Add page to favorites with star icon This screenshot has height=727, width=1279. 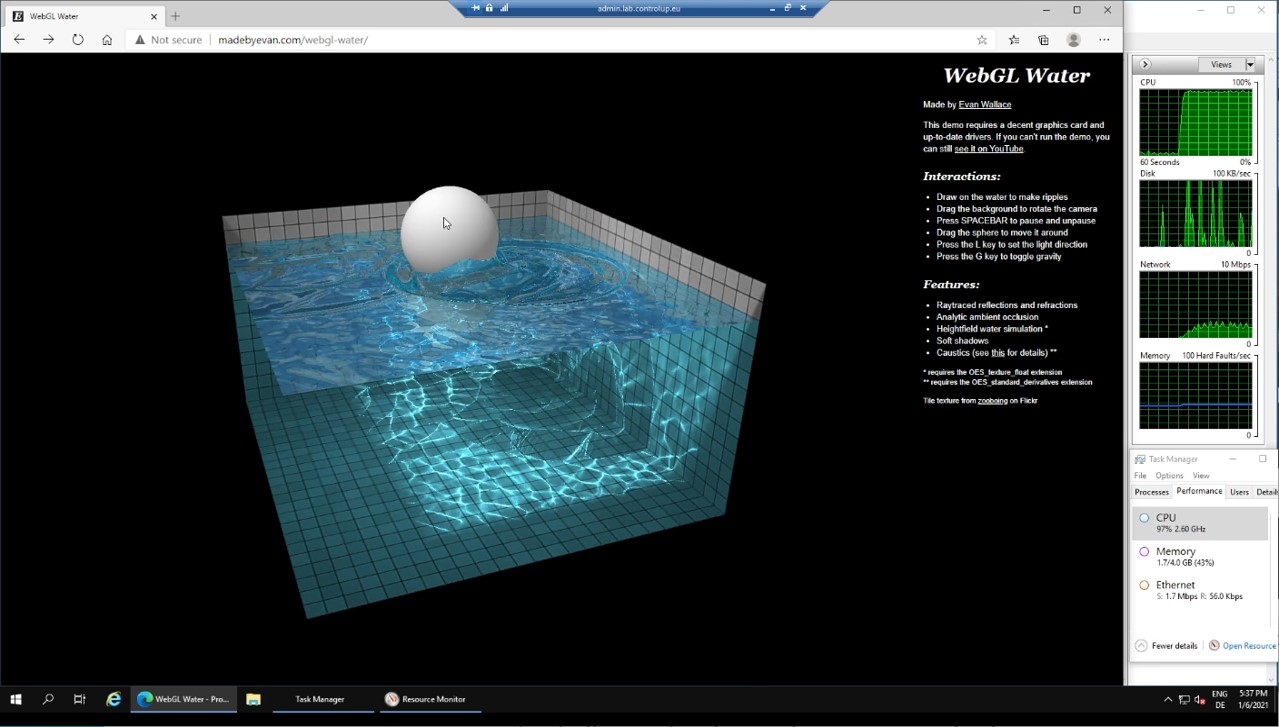coord(982,40)
